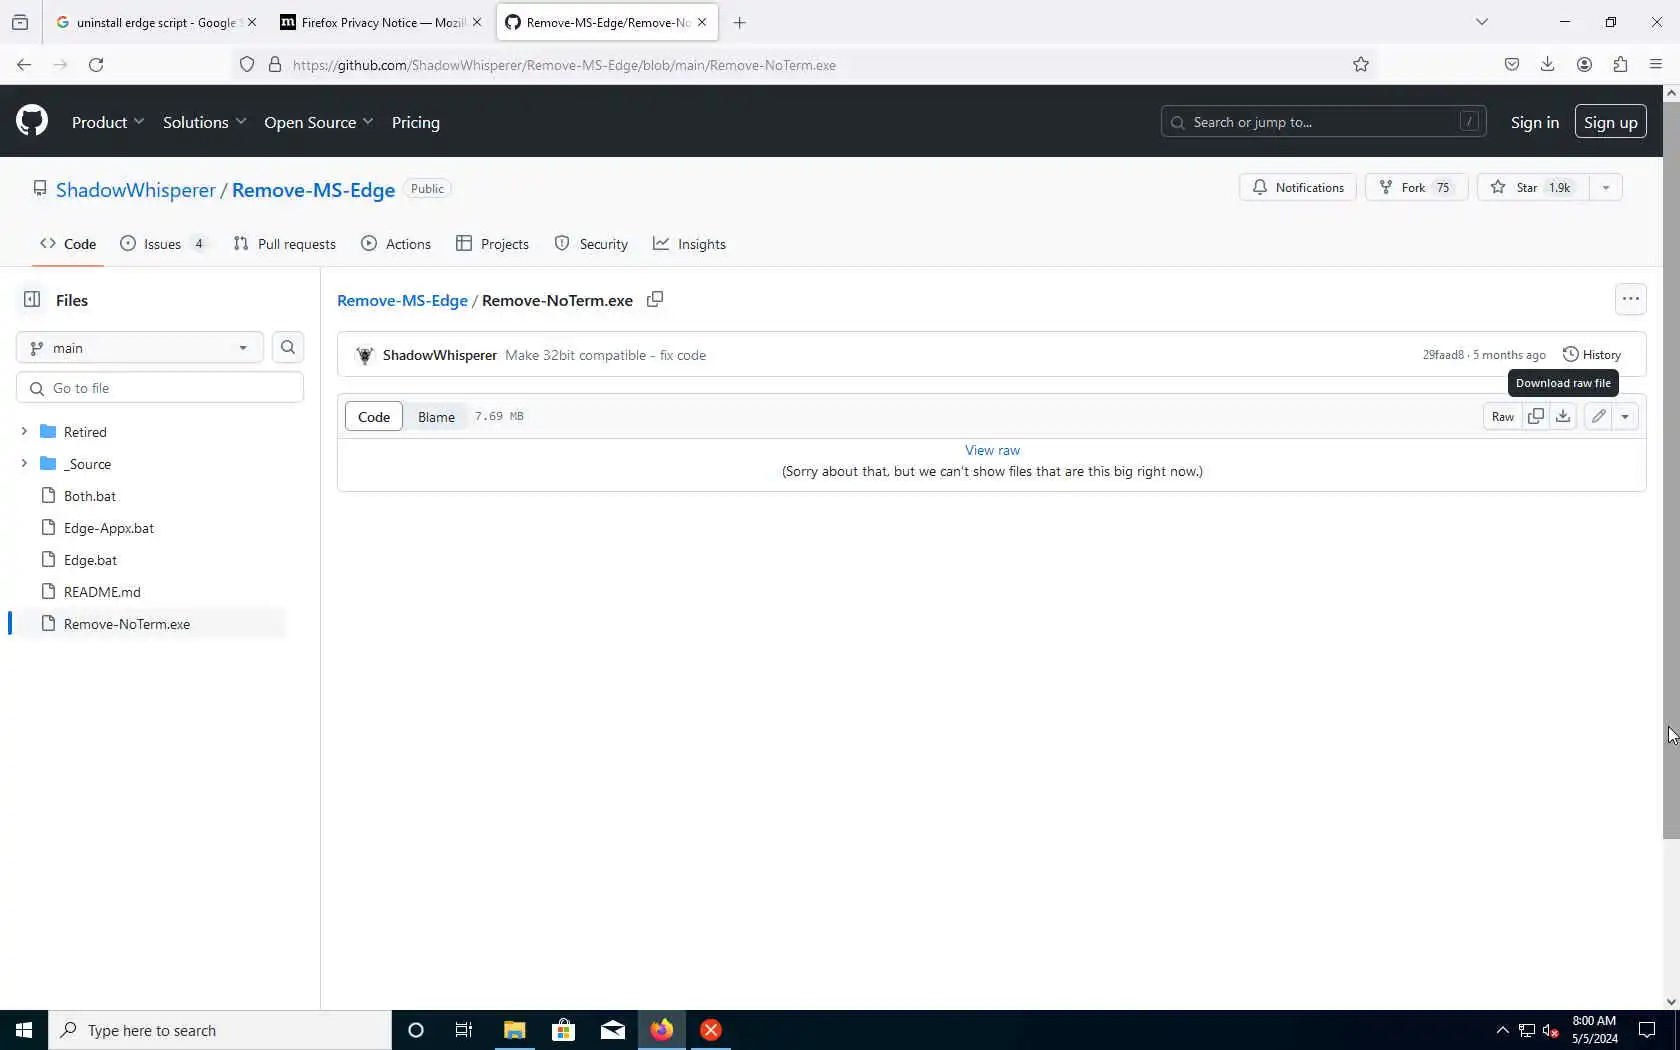Image resolution: width=1680 pixels, height=1050 pixels.
Task: Select the Code view toggle
Action: (374, 416)
